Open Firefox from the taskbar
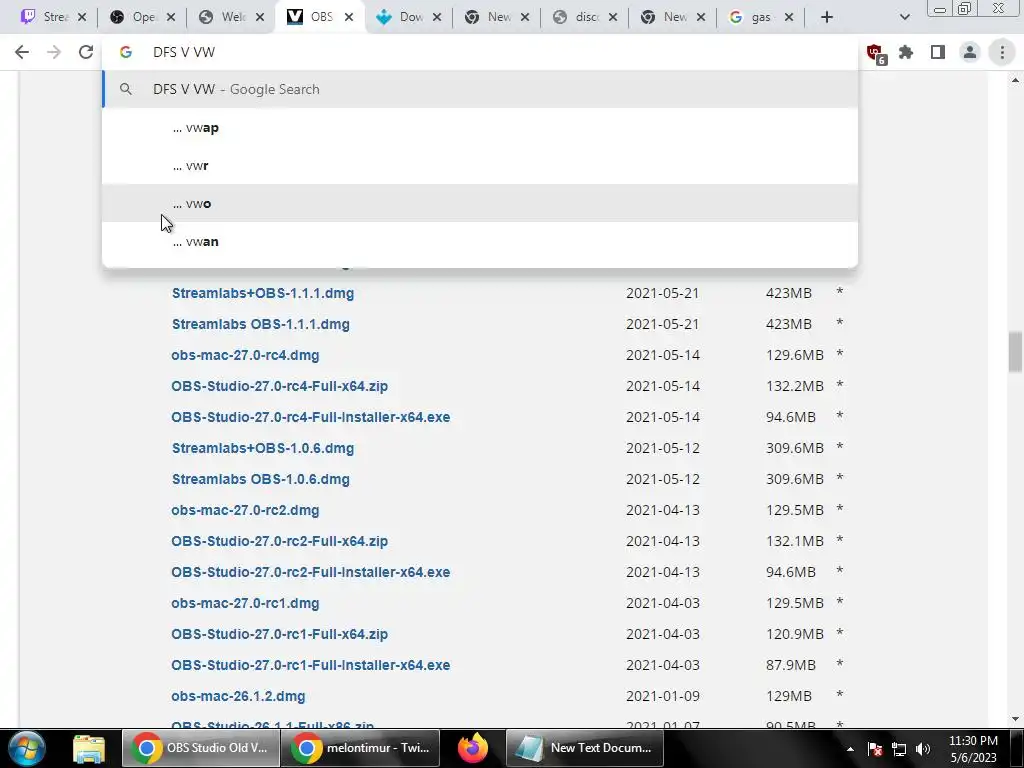The image size is (1024, 768). (x=473, y=748)
